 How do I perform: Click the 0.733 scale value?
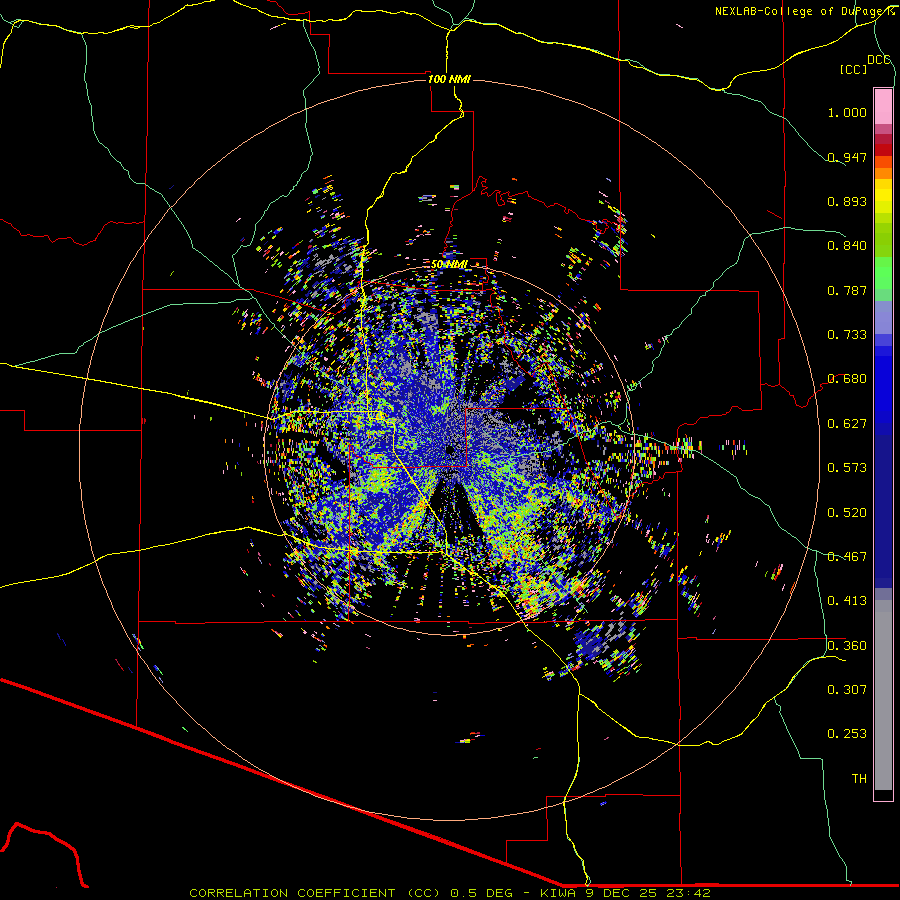tap(847, 334)
